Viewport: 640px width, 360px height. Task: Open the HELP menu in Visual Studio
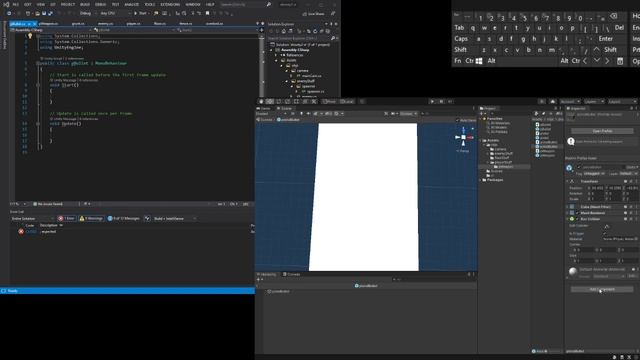pyautogui.click(x=210, y=4)
